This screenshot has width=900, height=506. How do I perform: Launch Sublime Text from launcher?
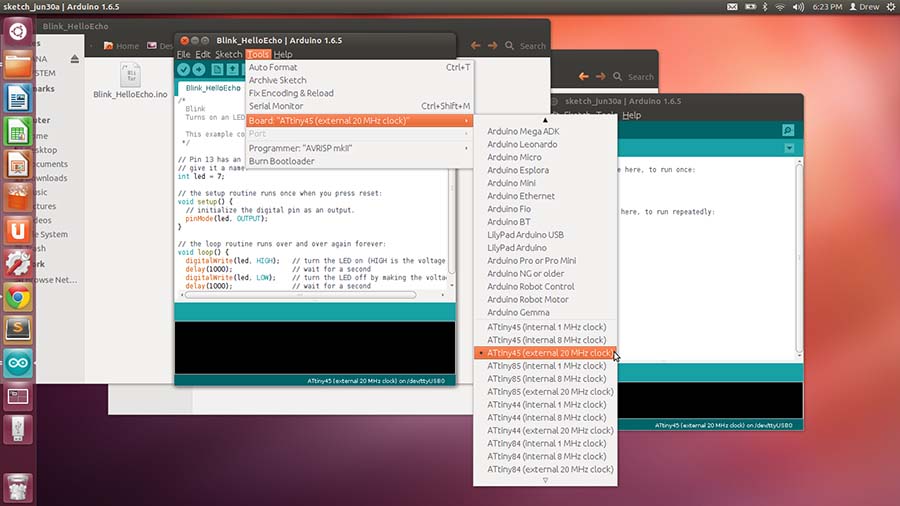coord(18,330)
